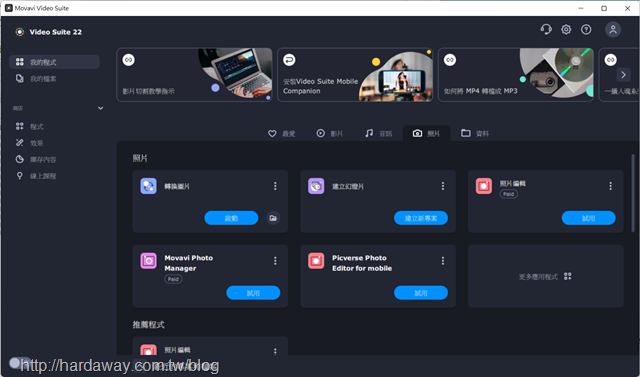Click 試用 for Movavi Photo Manager

click(253, 293)
